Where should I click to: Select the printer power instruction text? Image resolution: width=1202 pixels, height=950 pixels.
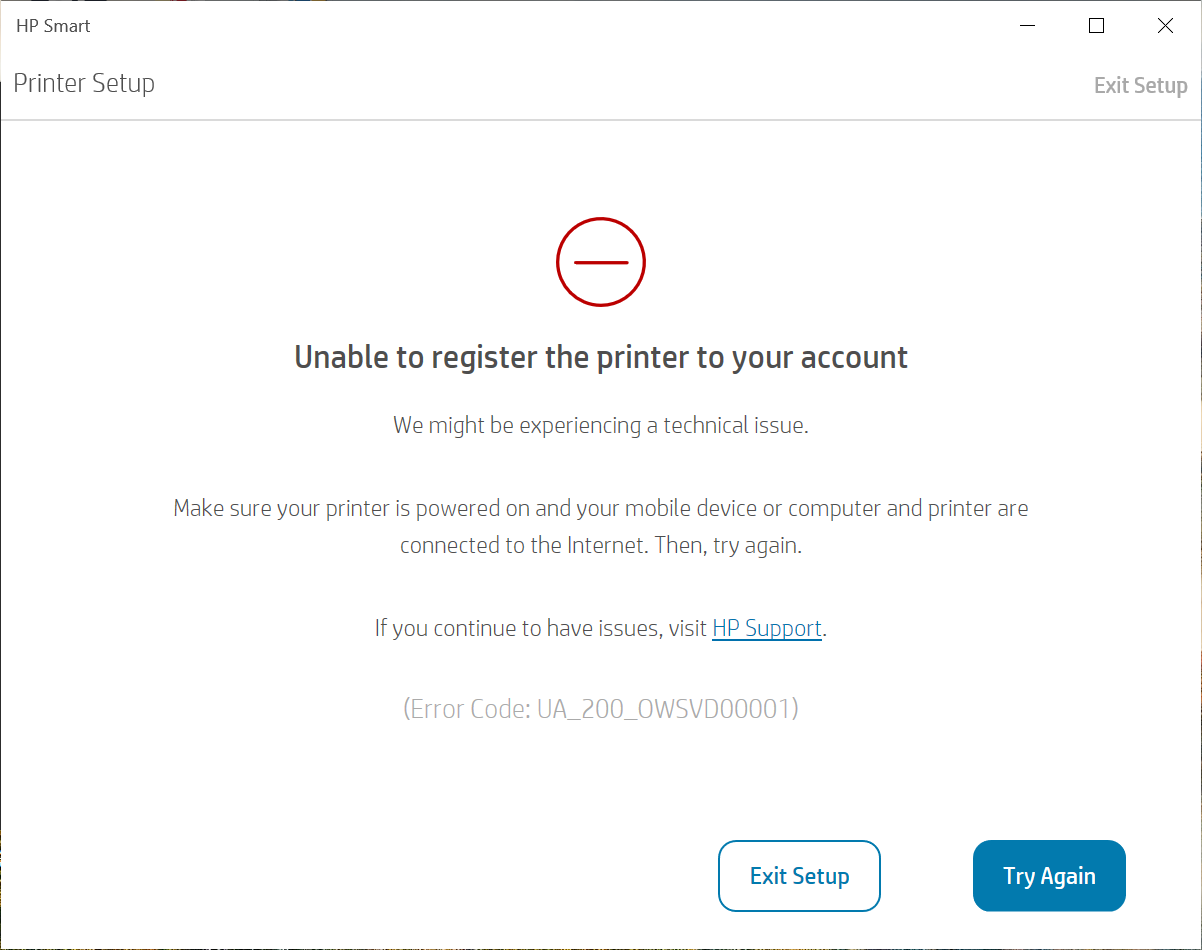(x=600, y=526)
